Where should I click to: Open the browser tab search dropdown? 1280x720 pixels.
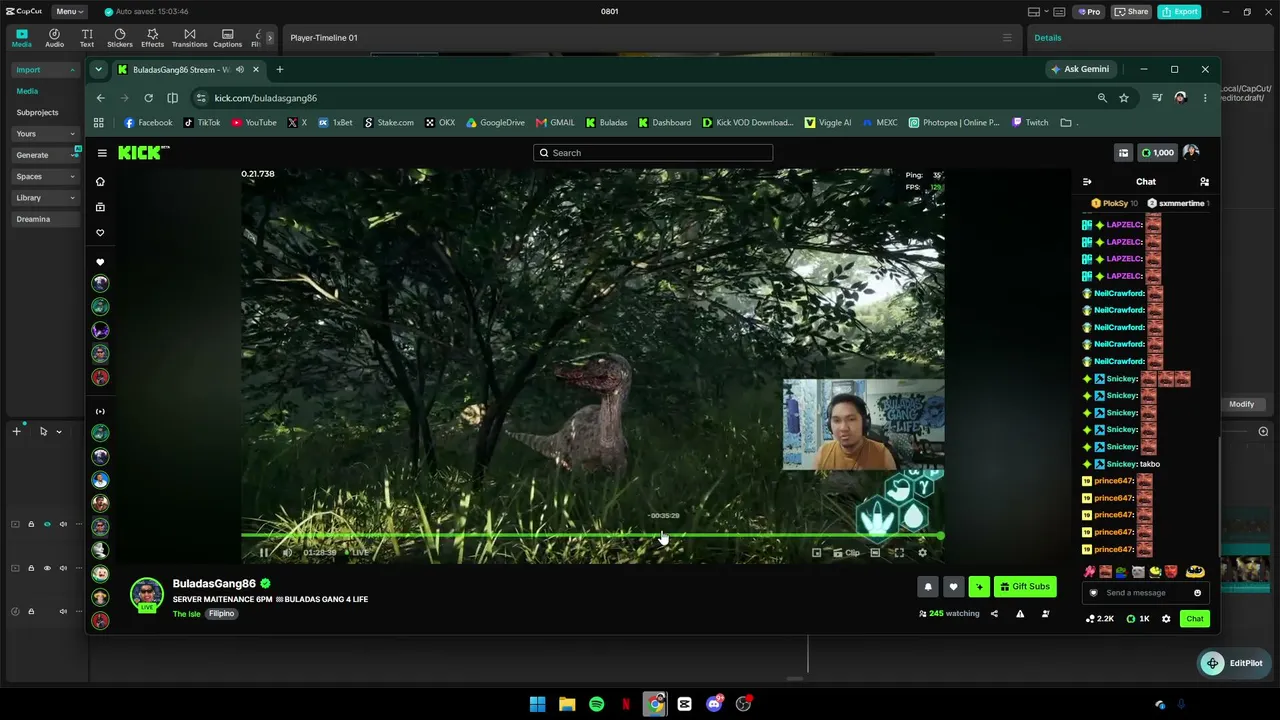[x=98, y=69]
